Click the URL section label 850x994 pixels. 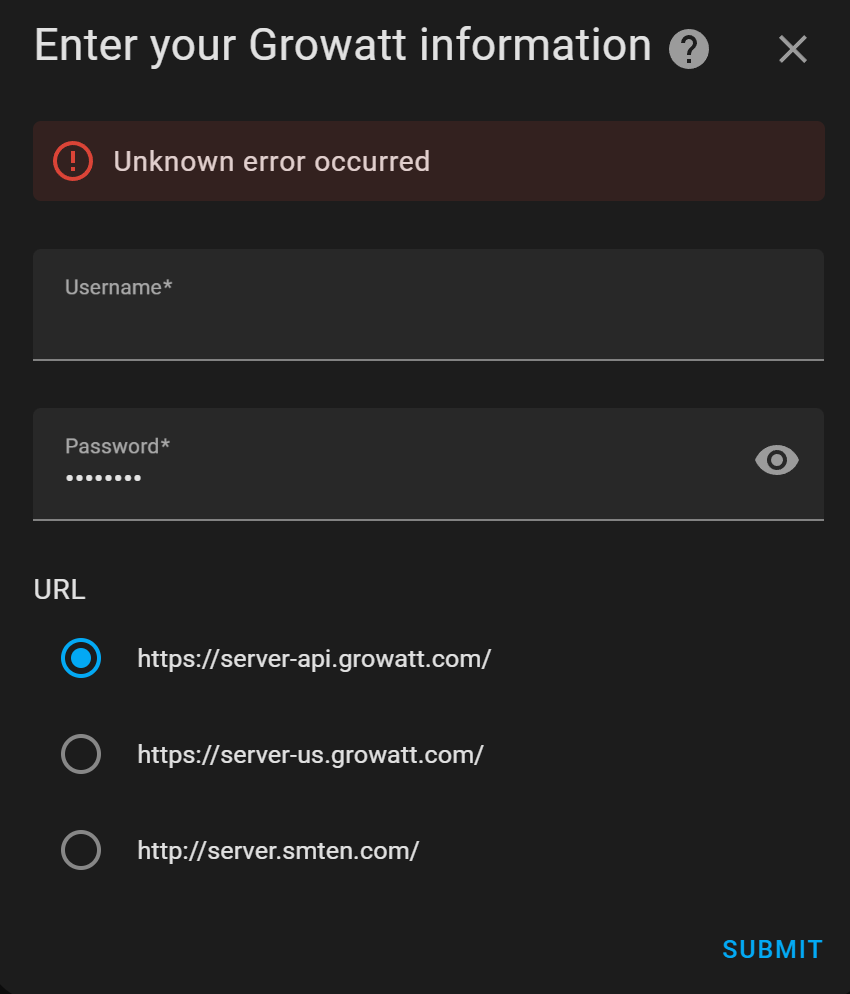coord(59,590)
